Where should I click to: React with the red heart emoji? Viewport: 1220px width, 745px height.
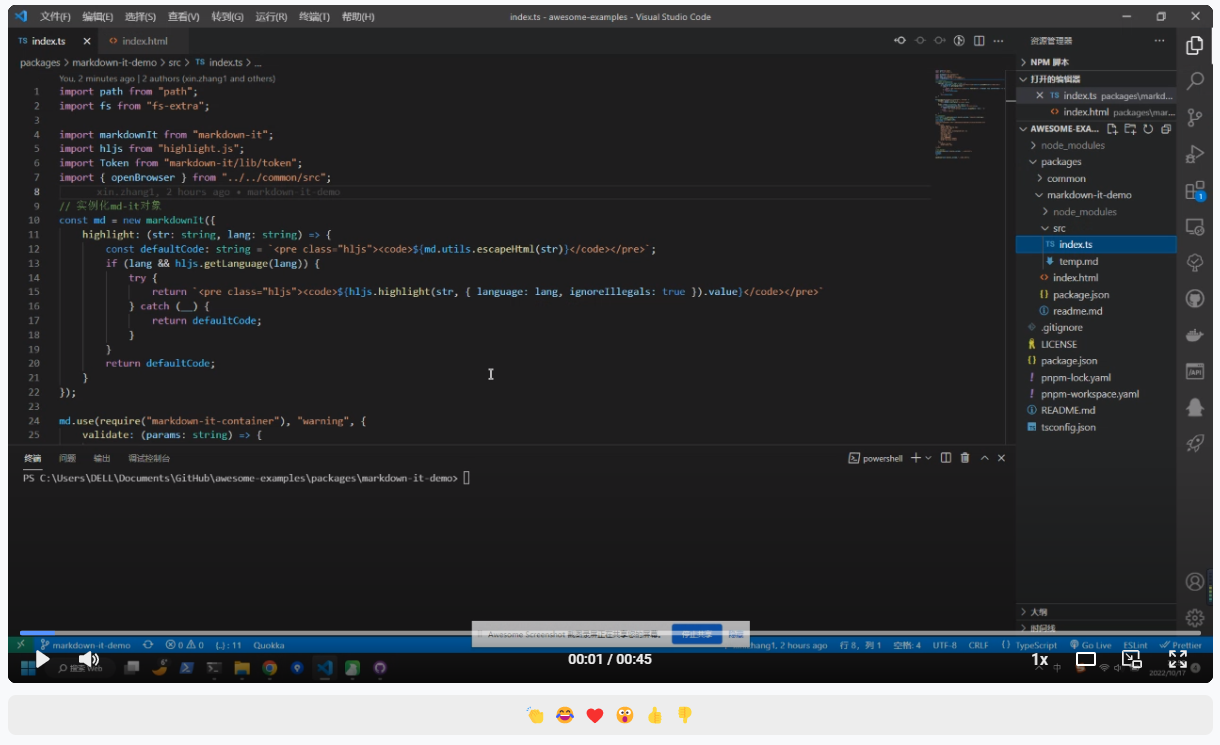(x=595, y=715)
